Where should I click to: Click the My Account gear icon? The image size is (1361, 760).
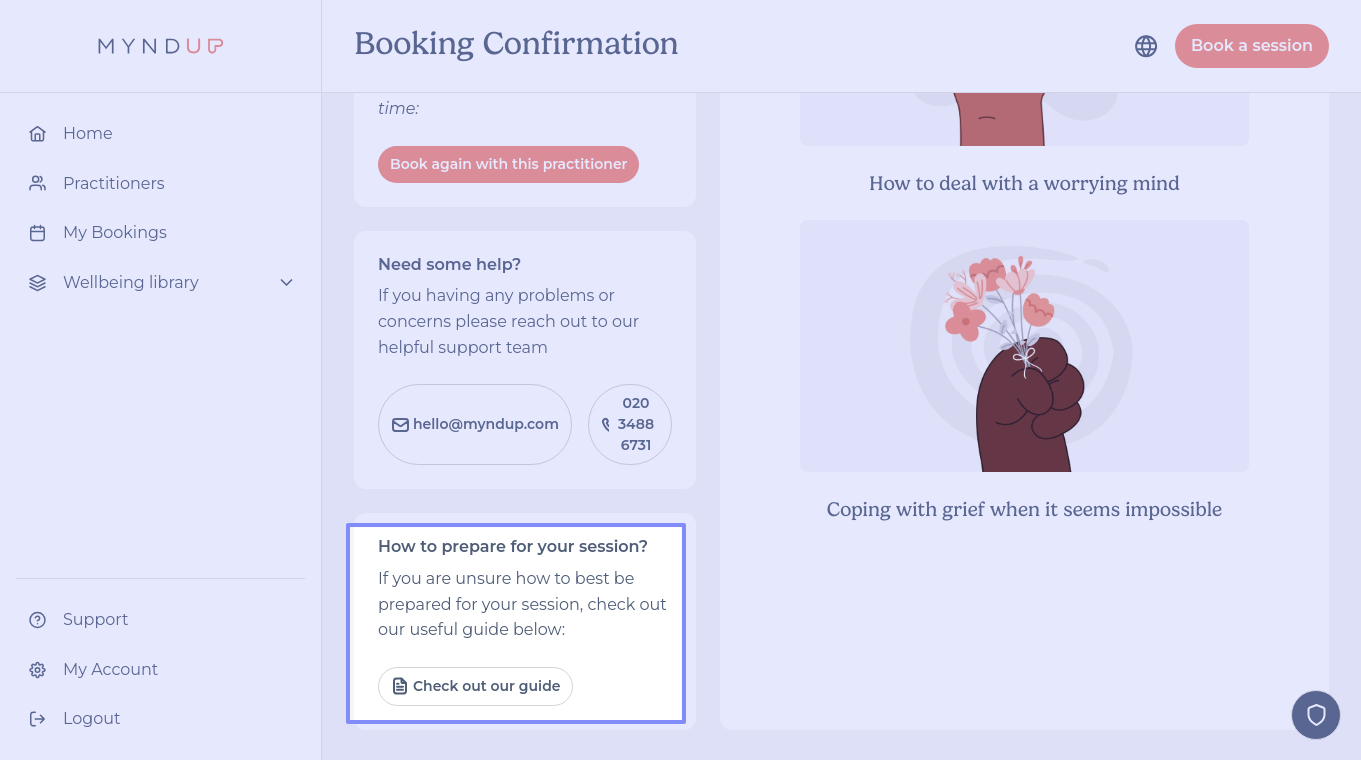click(38, 670)
